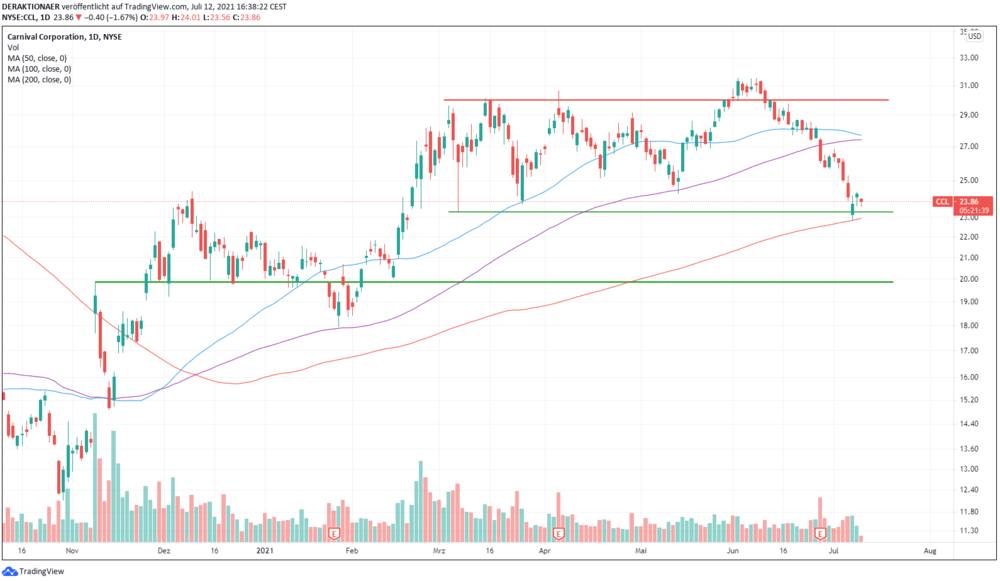
Task: Click the lower green support line at 20
Action: click(x=494, y=282)
